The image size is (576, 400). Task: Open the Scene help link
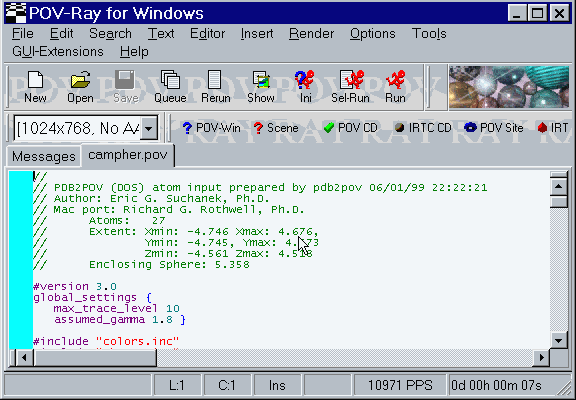pyautogui.click(x=276, y=128)
